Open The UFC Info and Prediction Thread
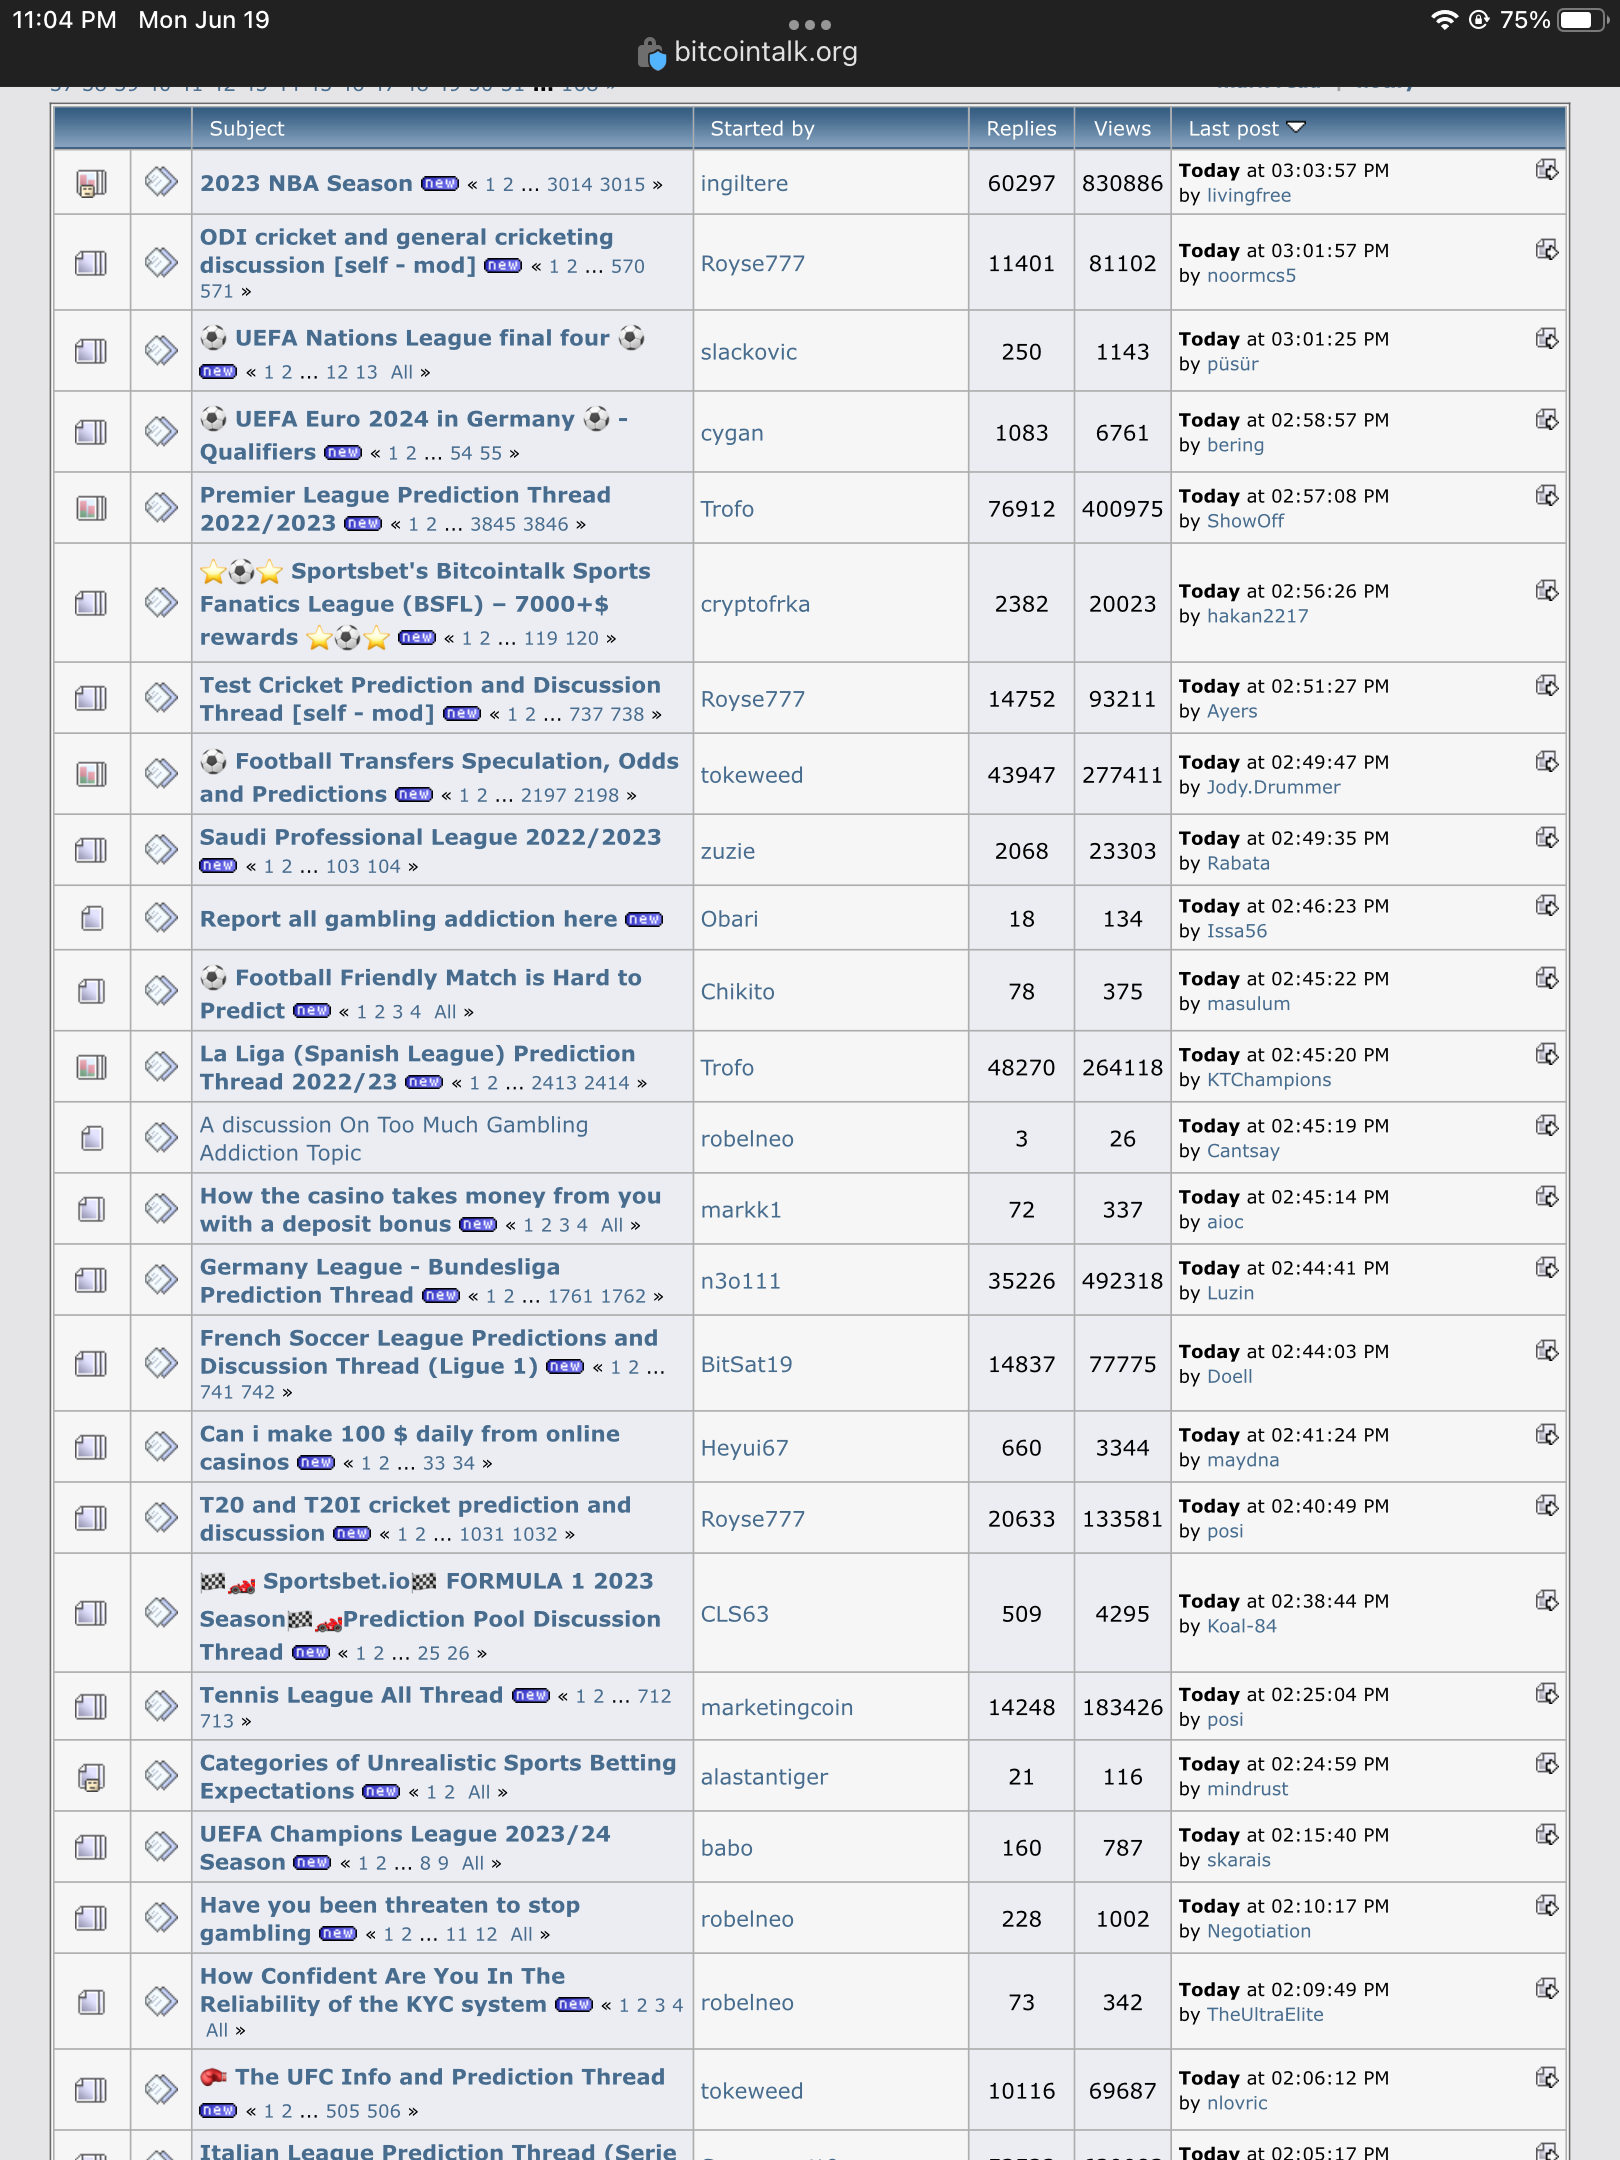Image resolution: width=1620 pixels, height=2160 pixels. [x=450, y=2078]
